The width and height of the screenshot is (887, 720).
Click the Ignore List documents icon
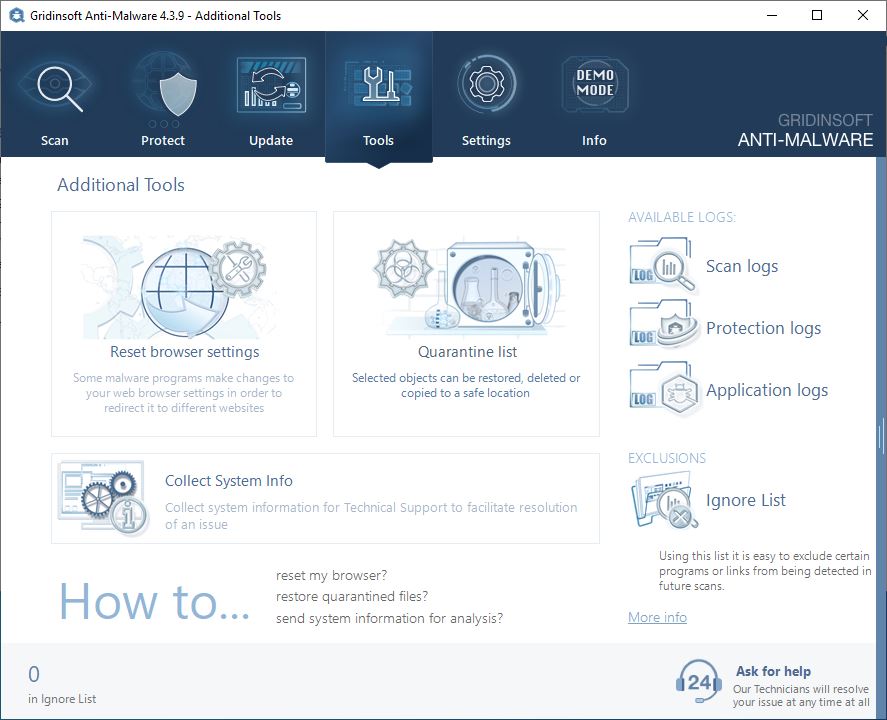pos(664,501)
